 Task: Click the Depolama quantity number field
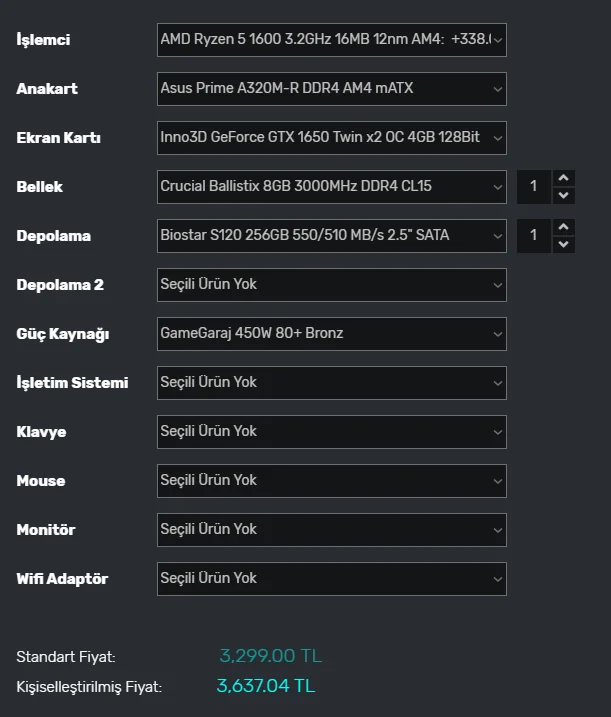[x=534, y=236]
